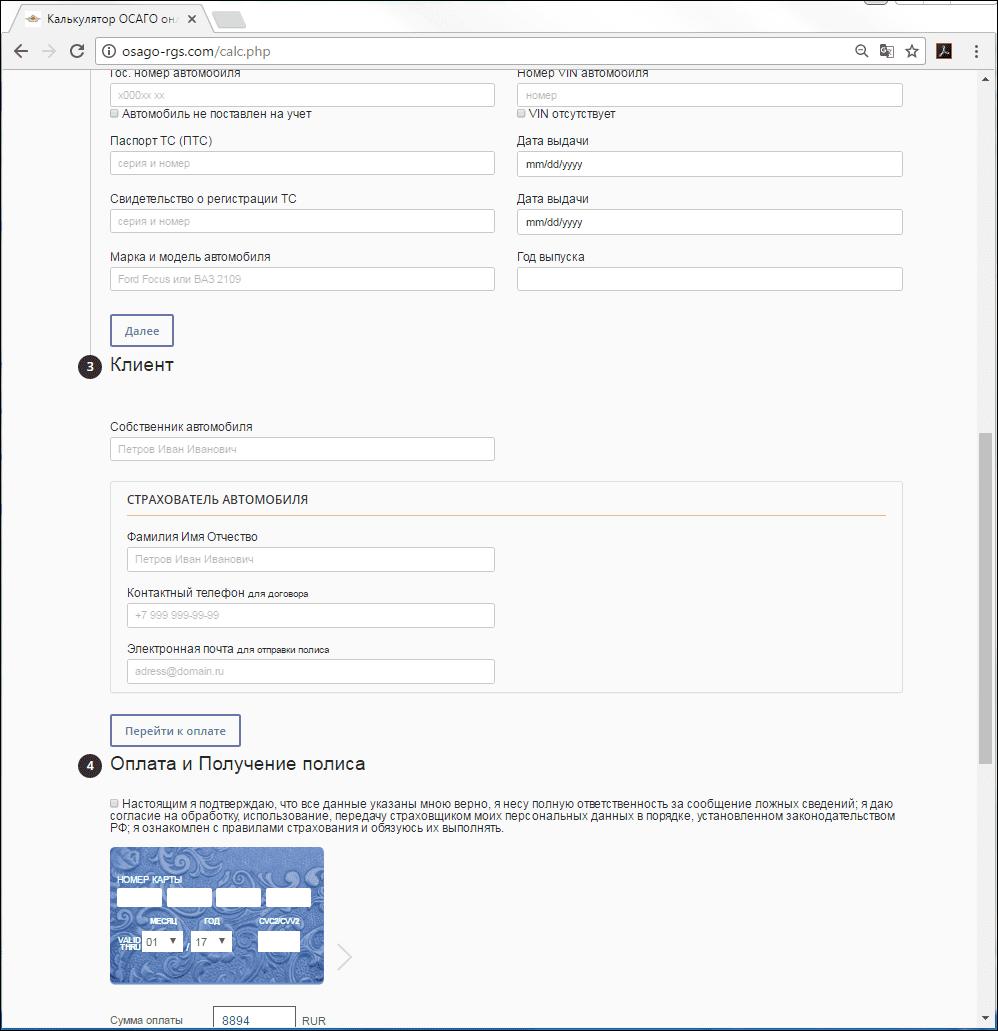The height and width of the screenshot is (1031, 998).
Task: Click the Номер VIN field
Action: tap(710, 95)
